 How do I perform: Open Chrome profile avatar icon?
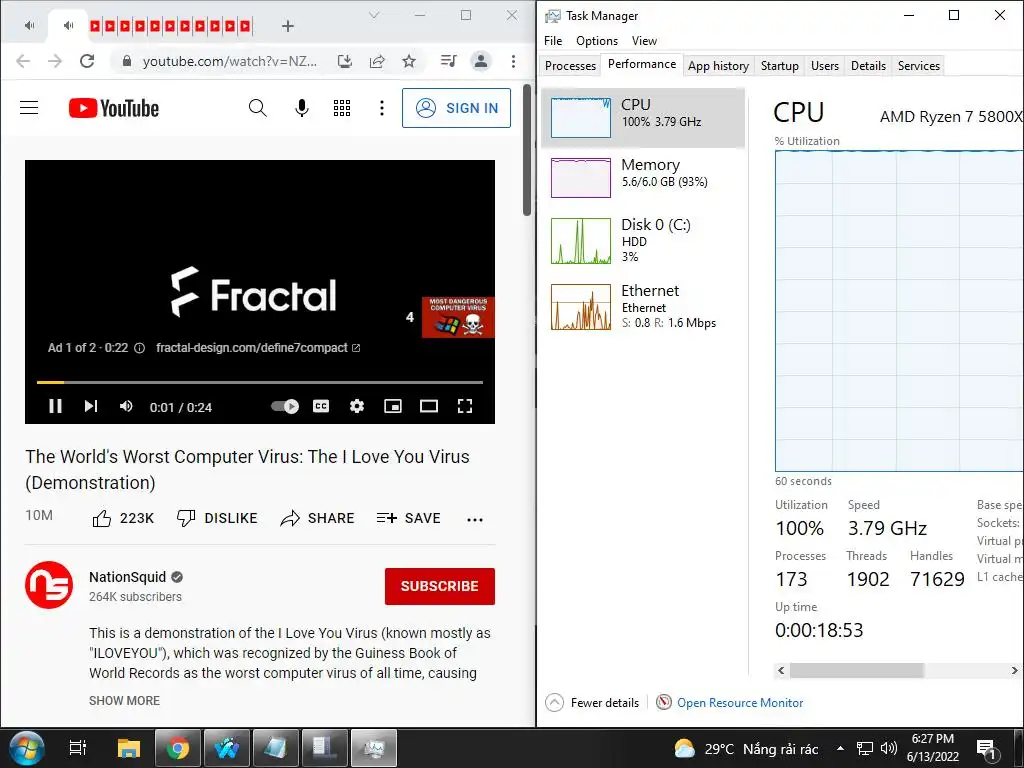point(481,61)
